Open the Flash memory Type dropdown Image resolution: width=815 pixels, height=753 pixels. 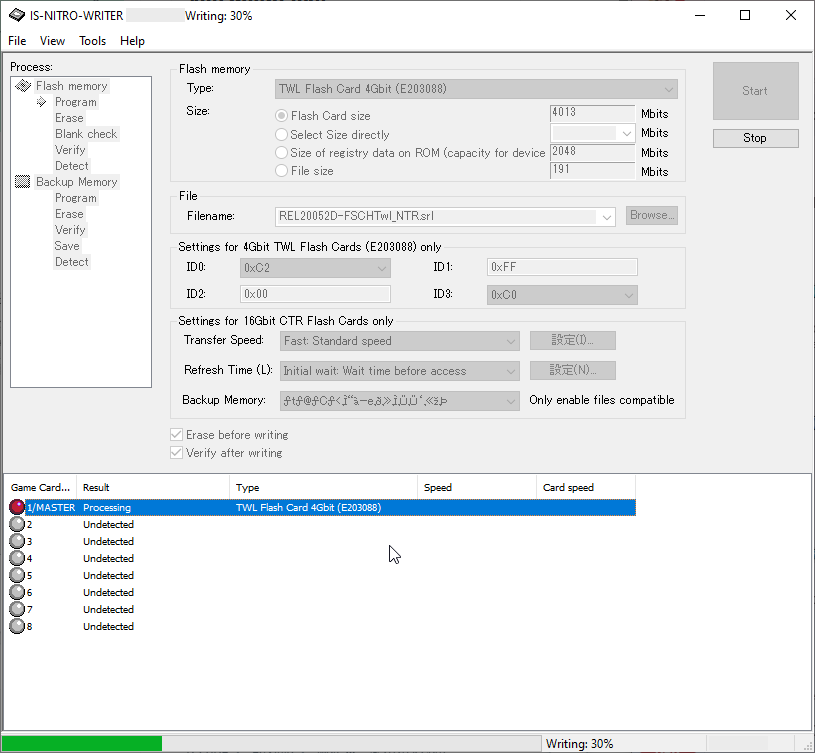coord(476,89)
